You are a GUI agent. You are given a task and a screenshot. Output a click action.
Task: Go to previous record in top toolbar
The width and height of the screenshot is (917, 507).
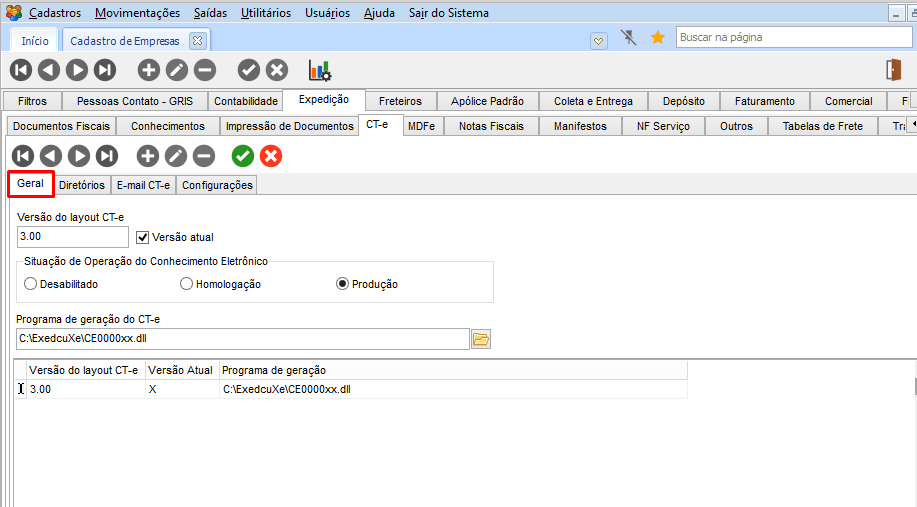coord(49,70)
